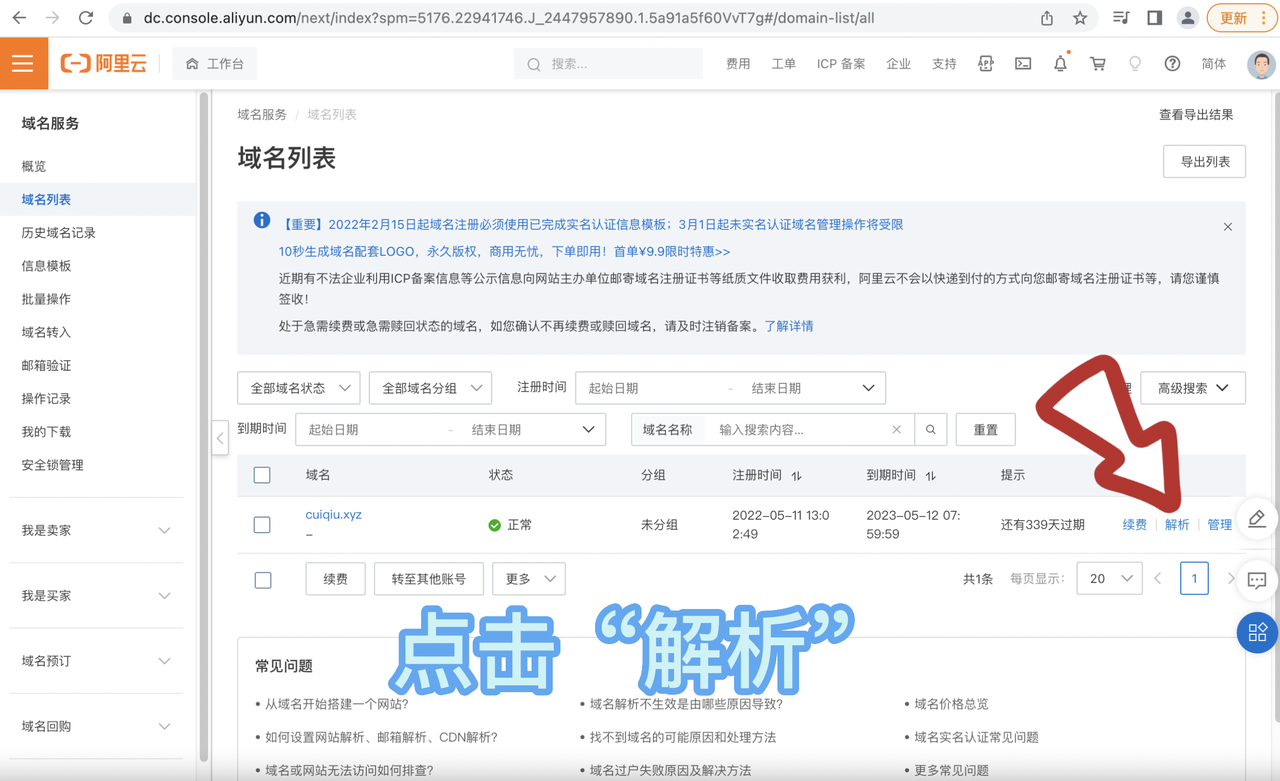
Task: Reload the page with refresh icon
Action: pyautogui.click(x=86, y=18)
